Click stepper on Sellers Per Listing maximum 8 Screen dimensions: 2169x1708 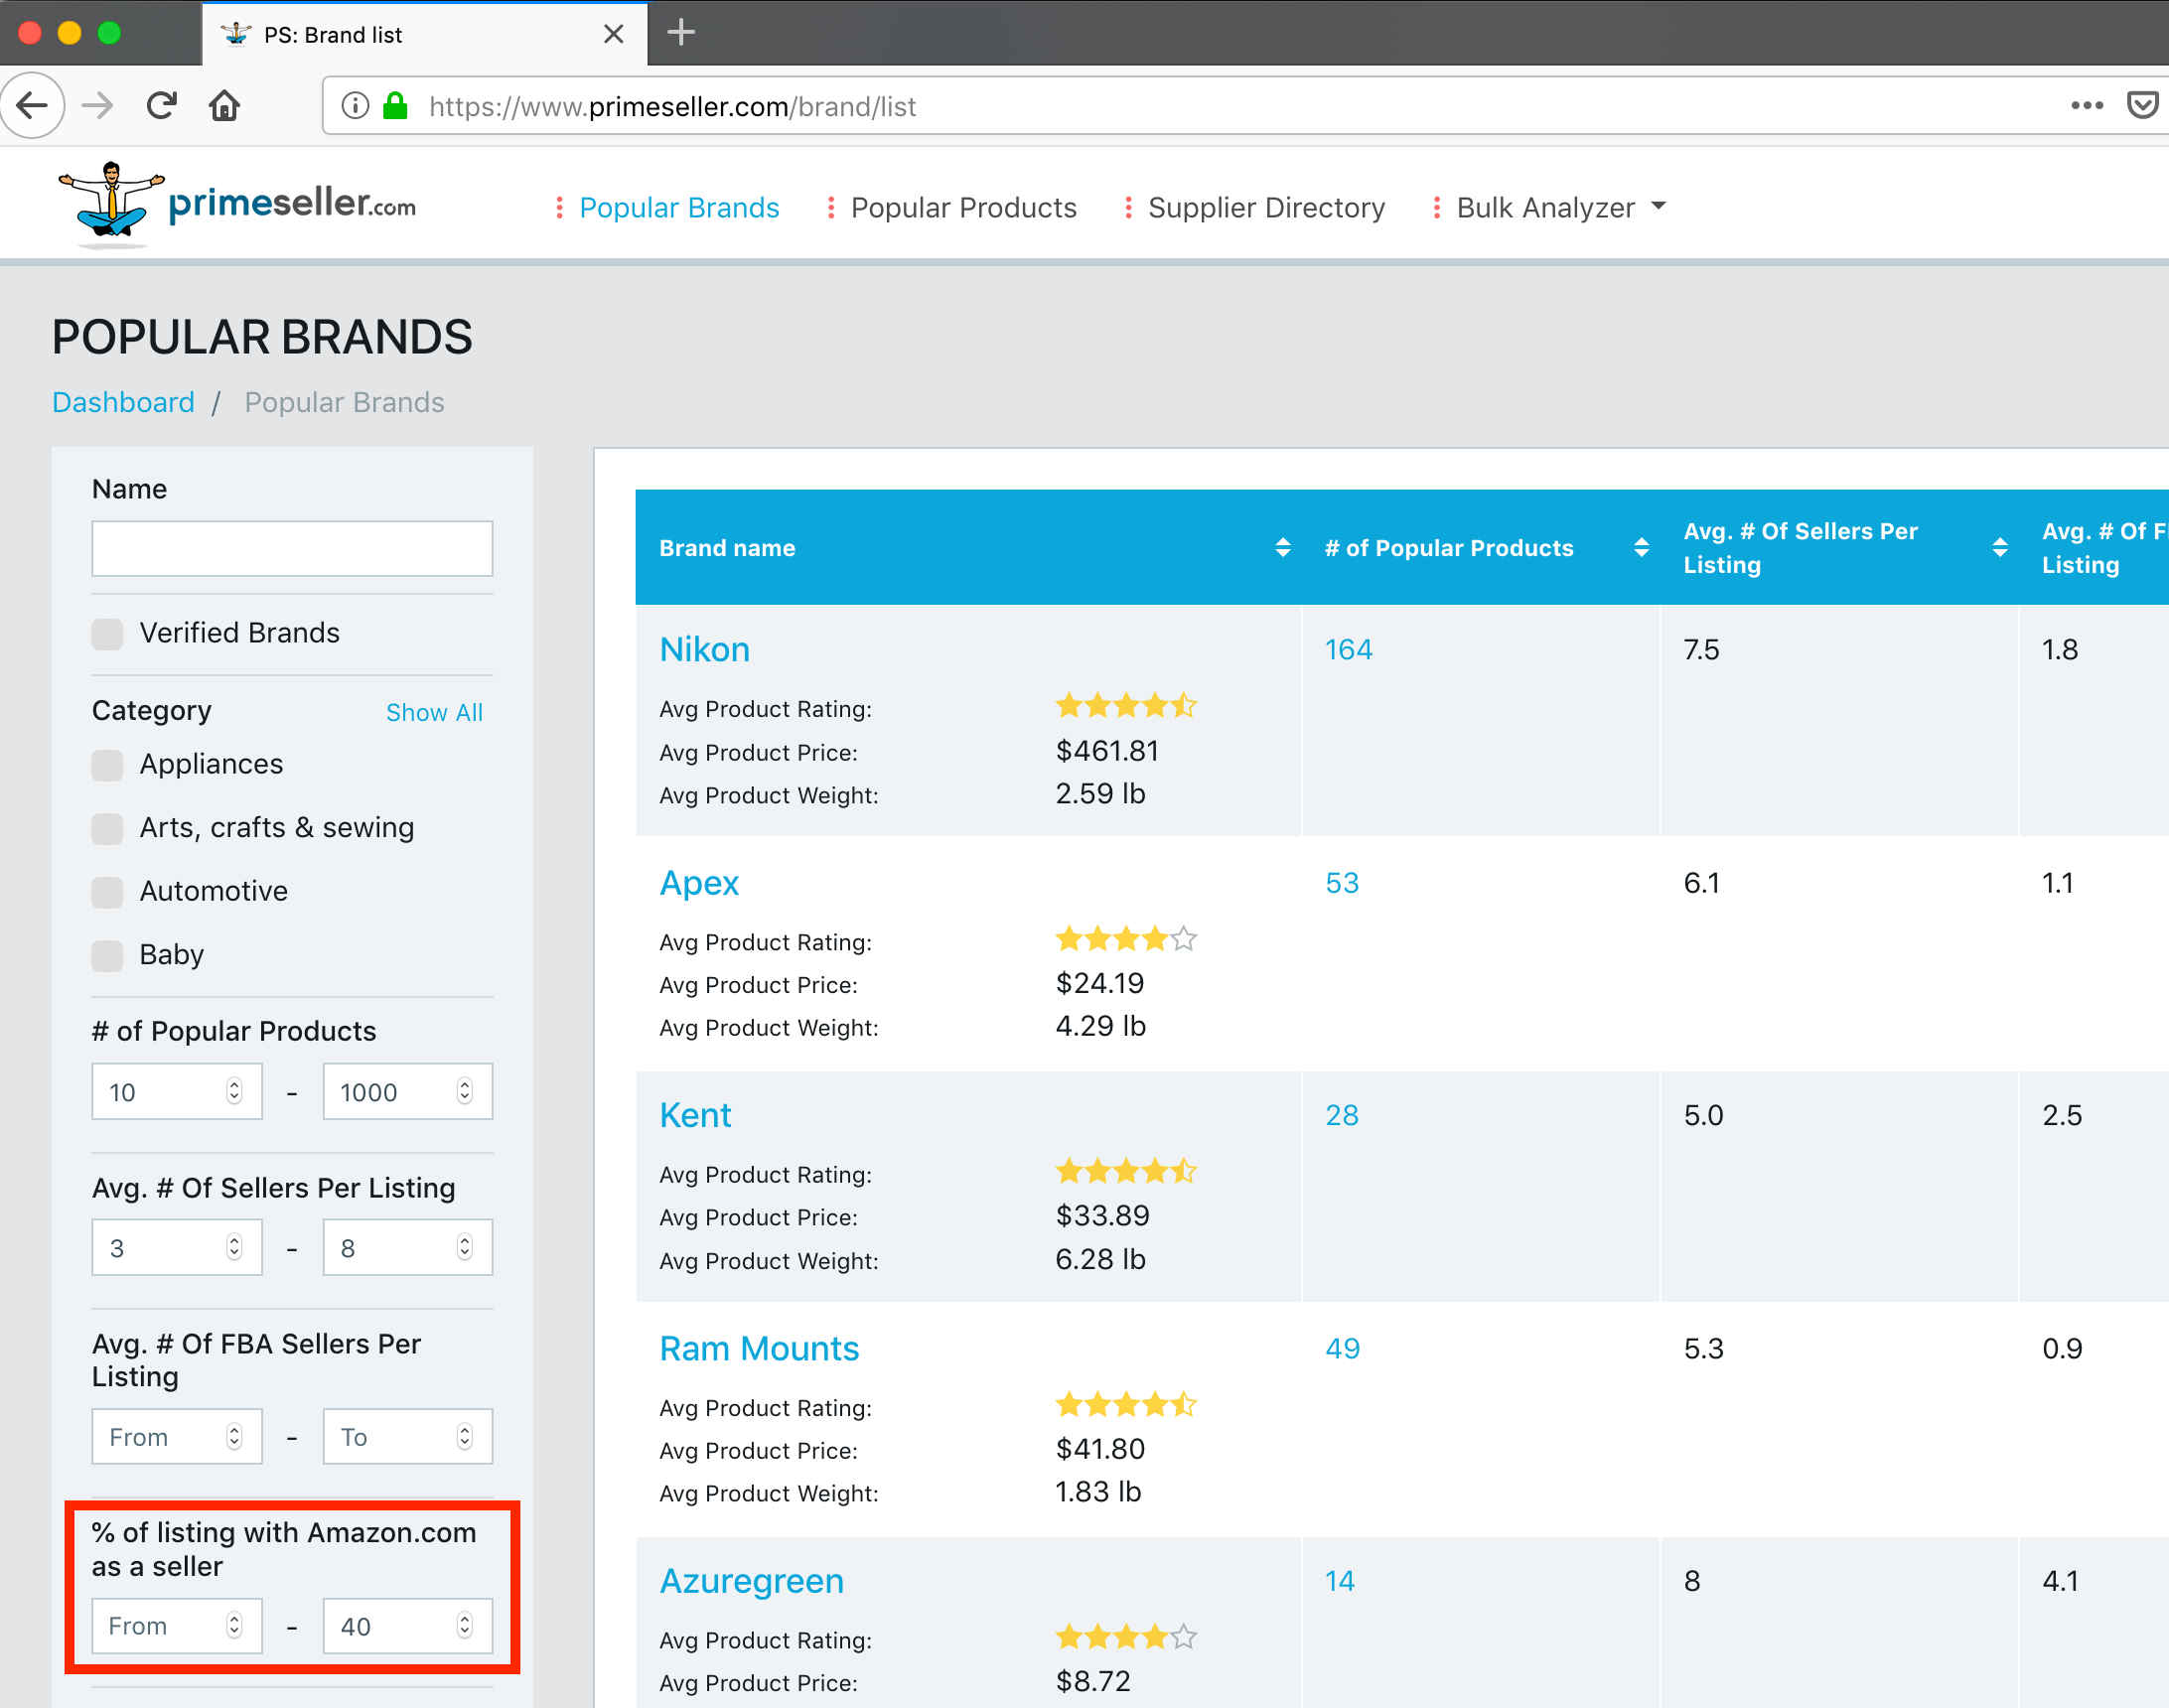click(x=465, y=1247)
